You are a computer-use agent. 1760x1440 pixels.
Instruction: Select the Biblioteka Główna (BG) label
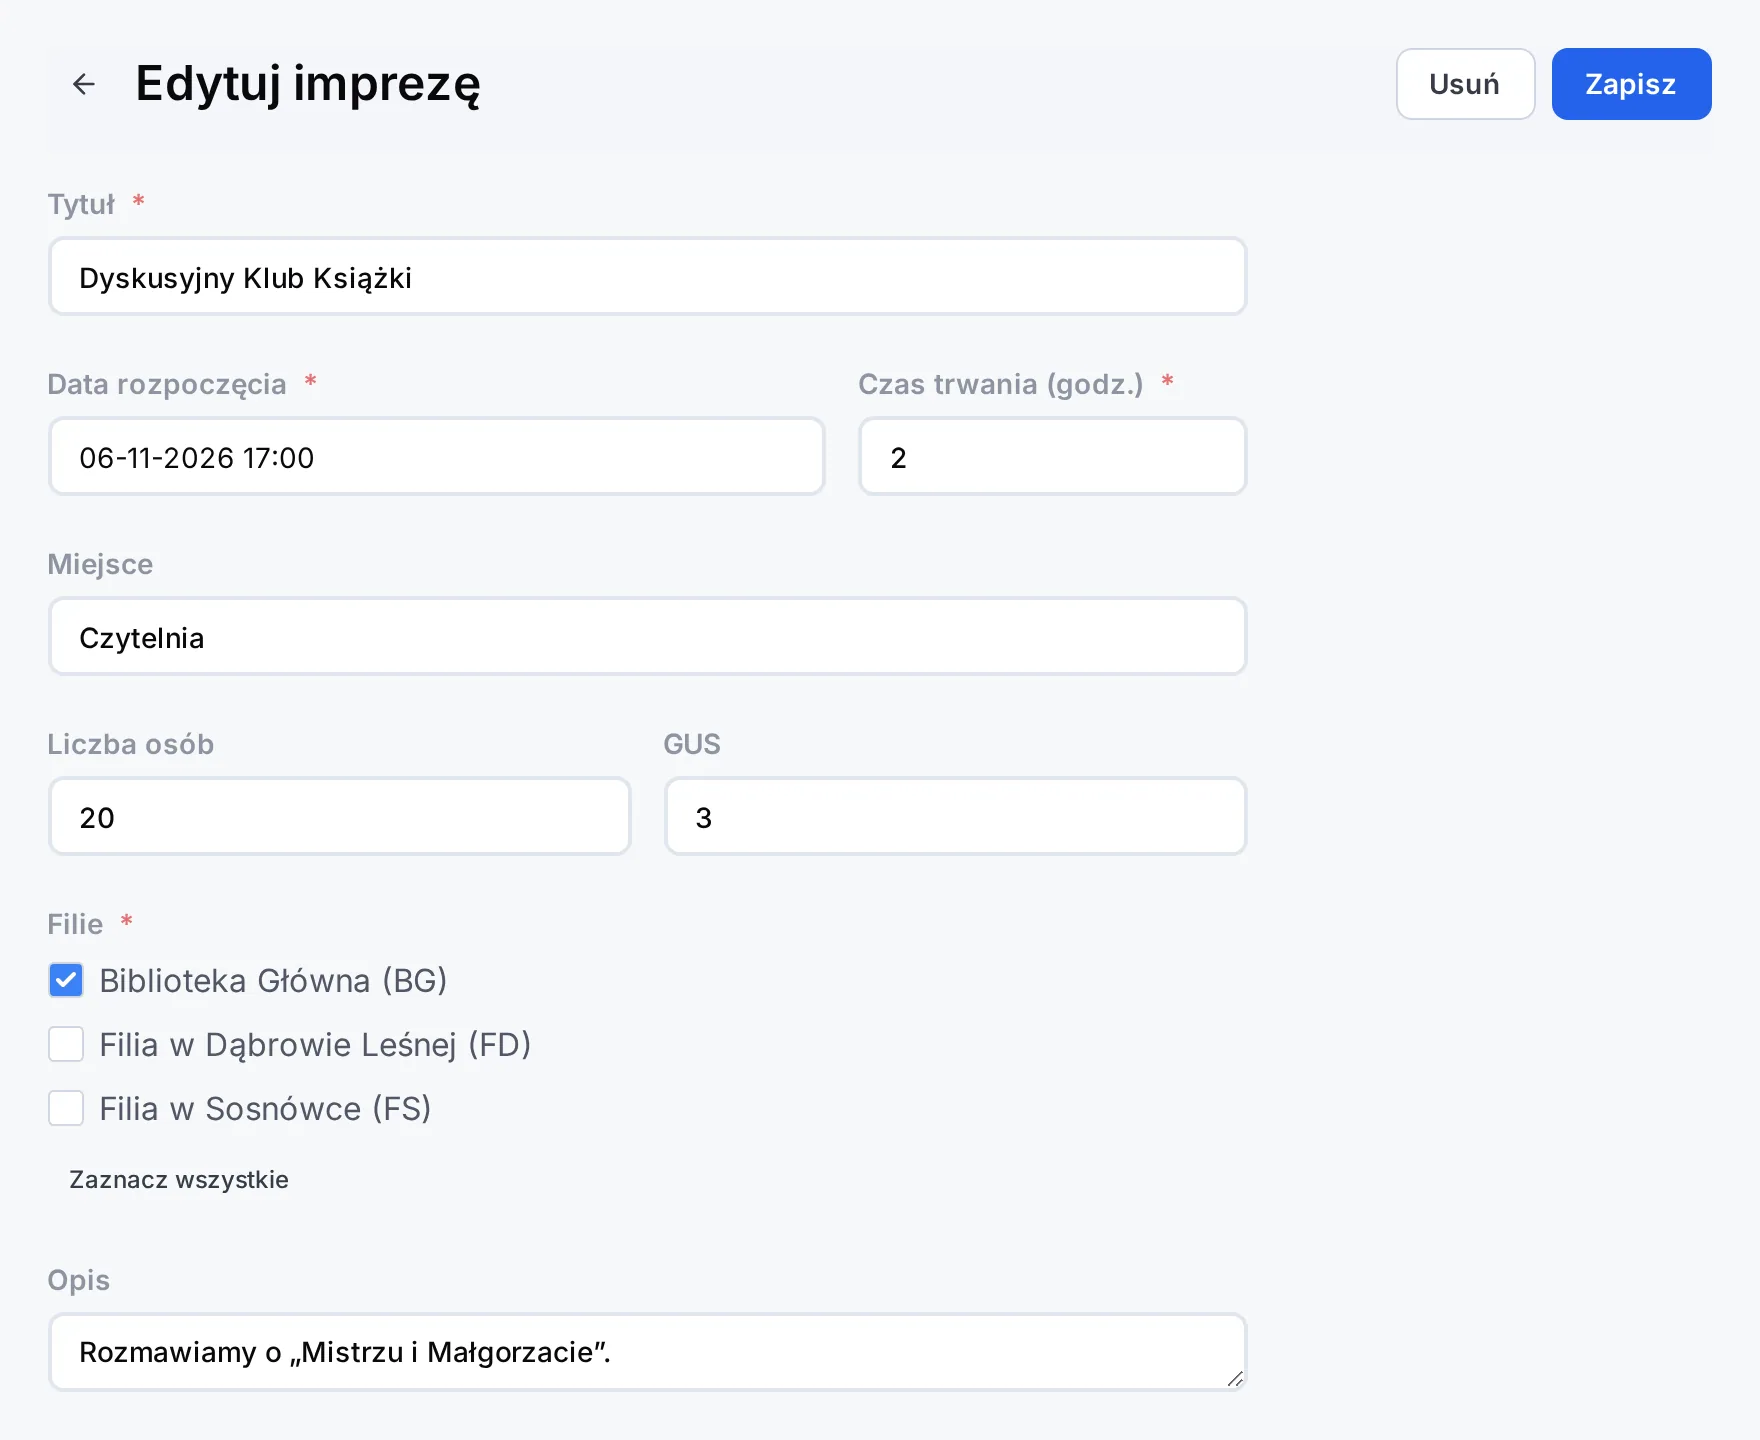click(273, 981)
